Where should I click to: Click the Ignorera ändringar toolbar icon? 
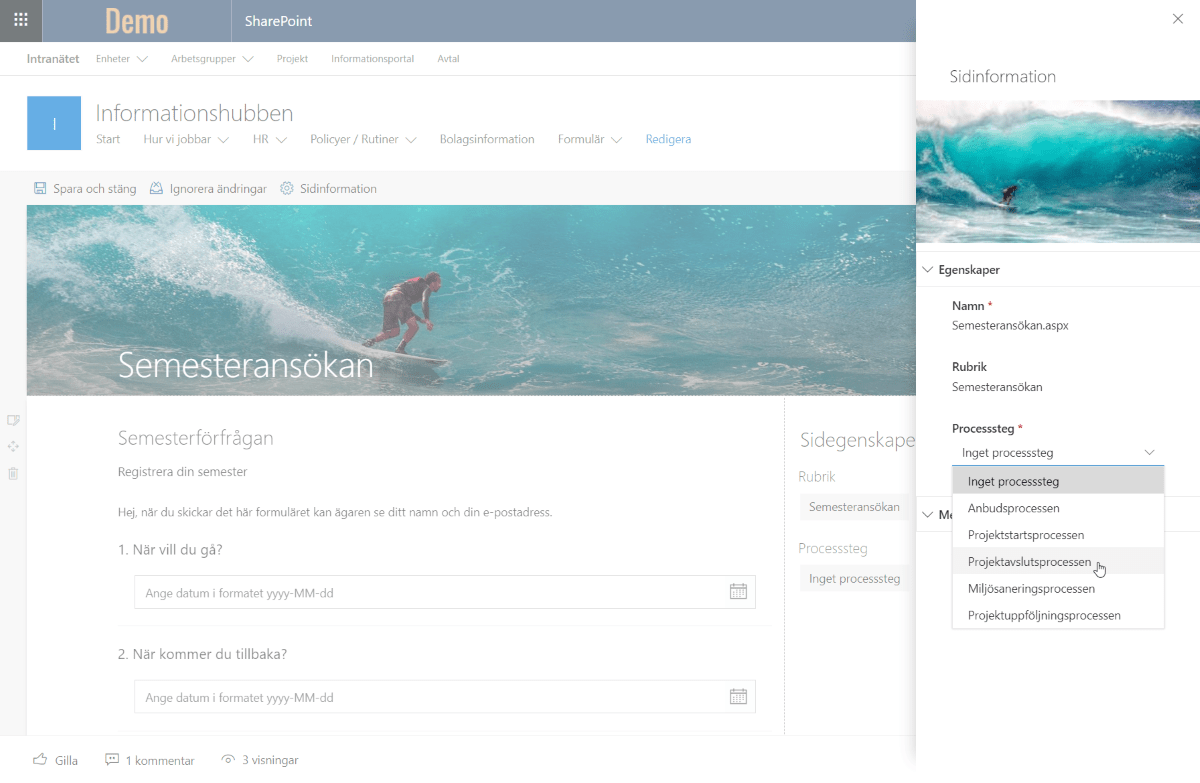tap(156, 188)
